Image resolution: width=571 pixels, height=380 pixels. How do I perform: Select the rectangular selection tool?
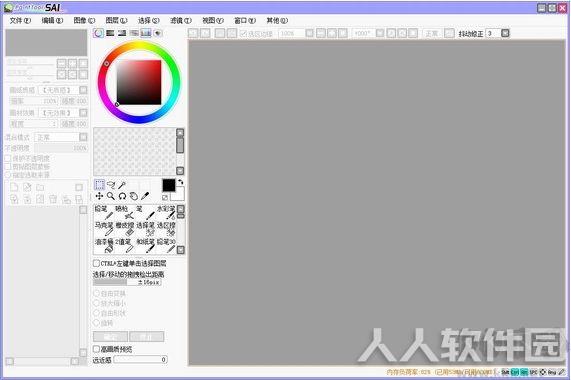pyautogui.click(x=99, y=185)
